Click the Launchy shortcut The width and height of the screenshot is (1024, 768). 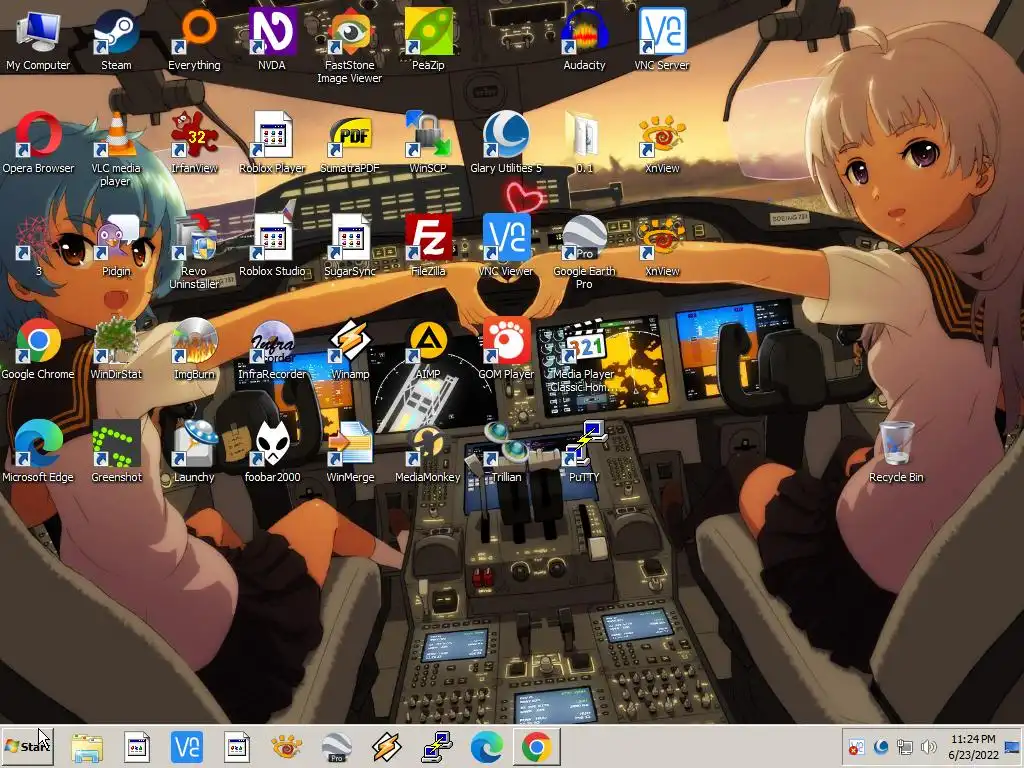[x=194, y=452]
